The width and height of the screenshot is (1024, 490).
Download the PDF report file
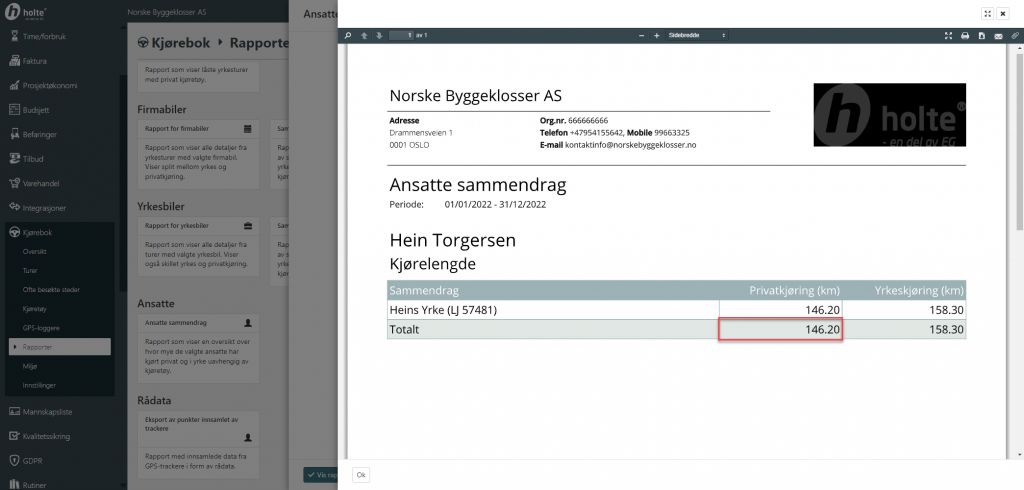pyautogui.click(x=982, y=35)
